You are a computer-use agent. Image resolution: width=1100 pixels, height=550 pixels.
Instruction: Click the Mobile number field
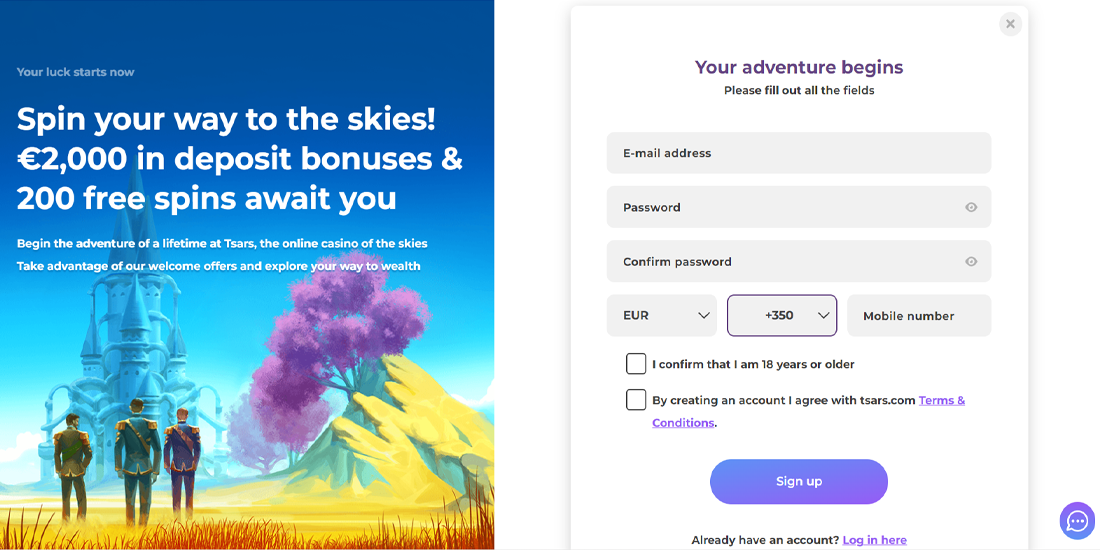point(919,316)
